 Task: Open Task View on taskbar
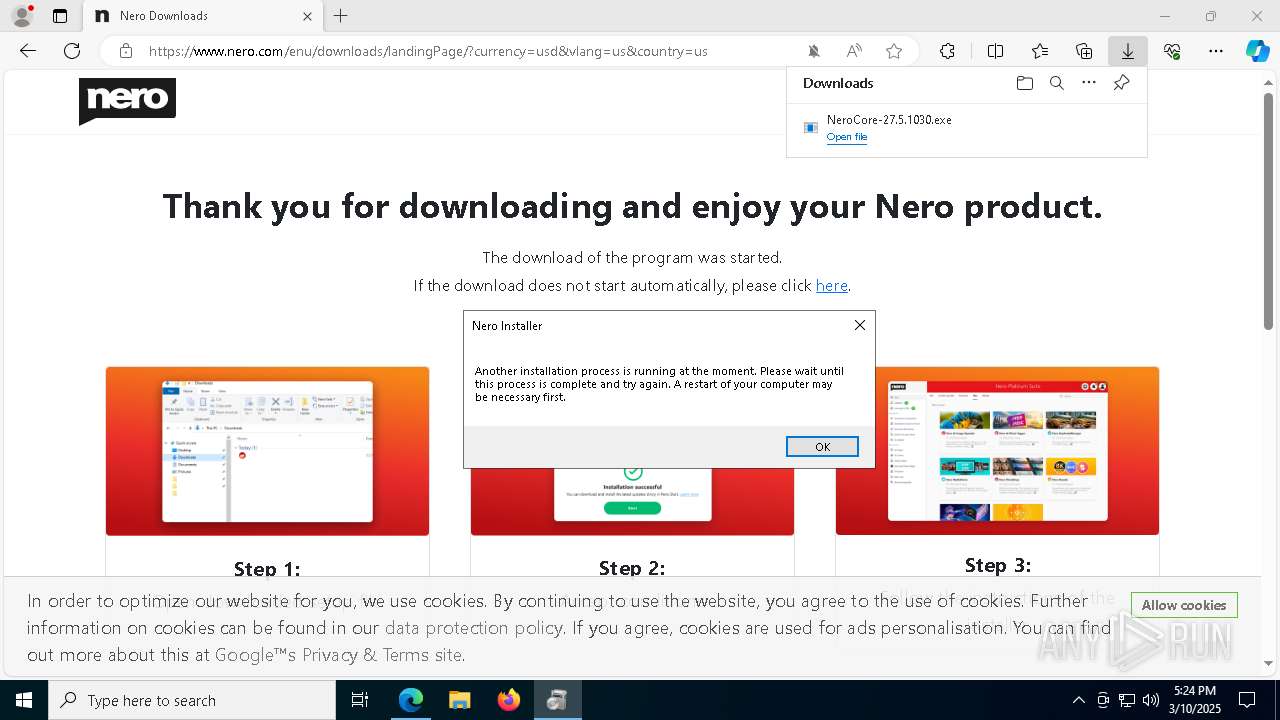pos(360,700)
